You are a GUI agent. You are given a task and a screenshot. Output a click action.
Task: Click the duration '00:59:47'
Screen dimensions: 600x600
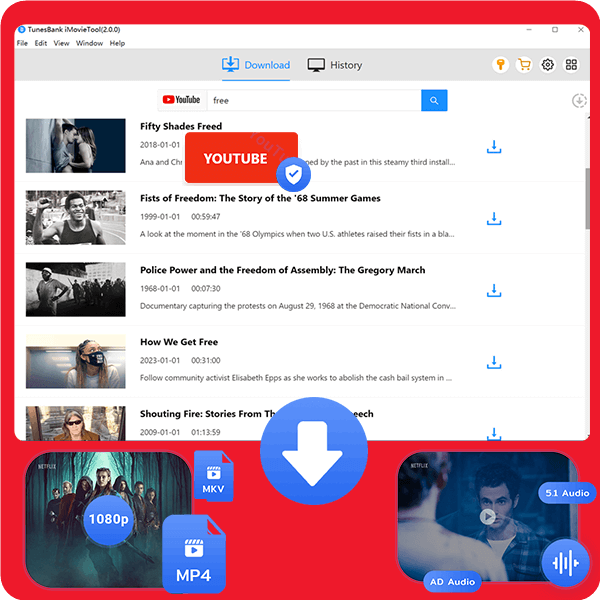(206, 217)
